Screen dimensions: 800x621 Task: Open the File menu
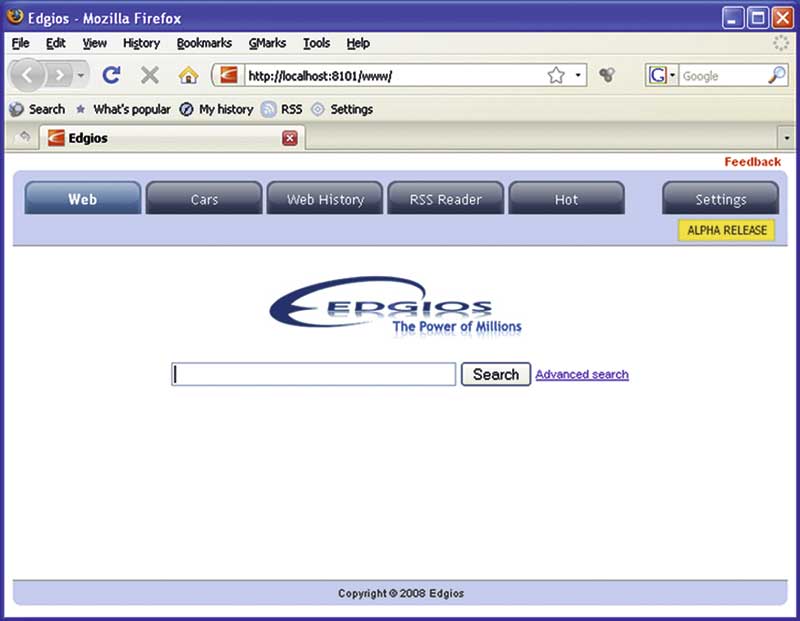coord(20,43)
